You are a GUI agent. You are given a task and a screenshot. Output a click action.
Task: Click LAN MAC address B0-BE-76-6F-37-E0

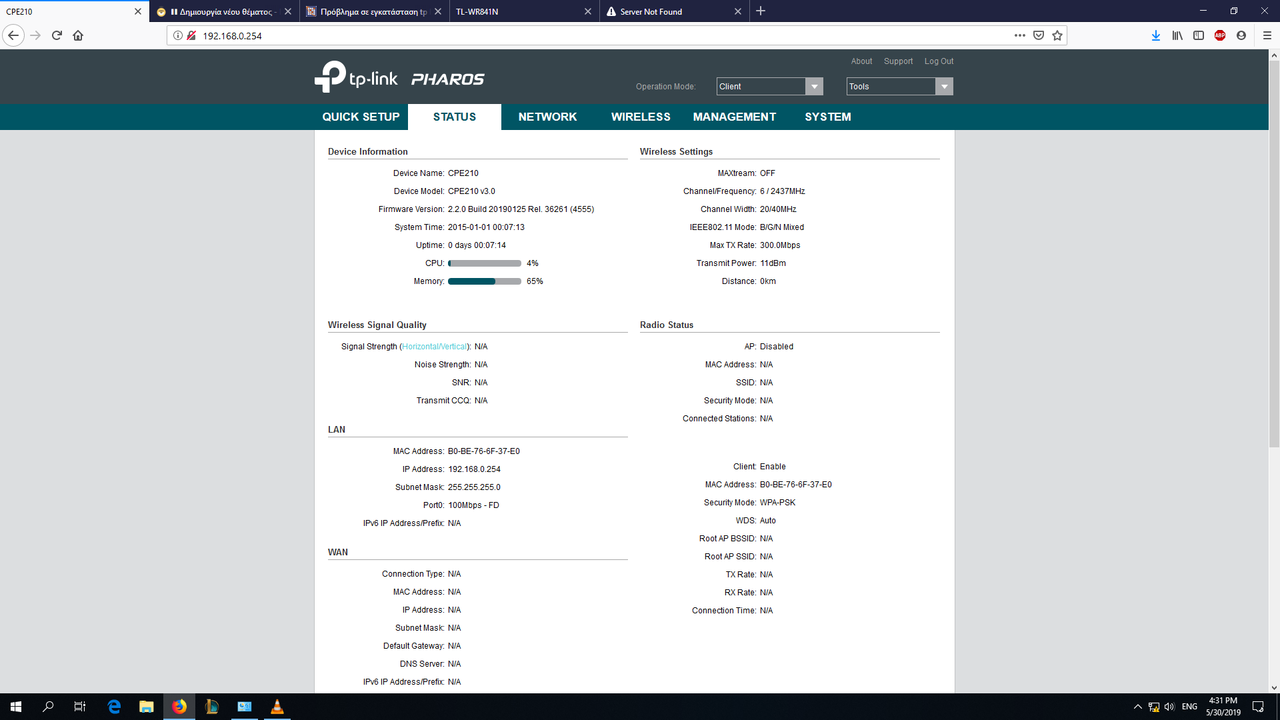click(x=484, y=451)
